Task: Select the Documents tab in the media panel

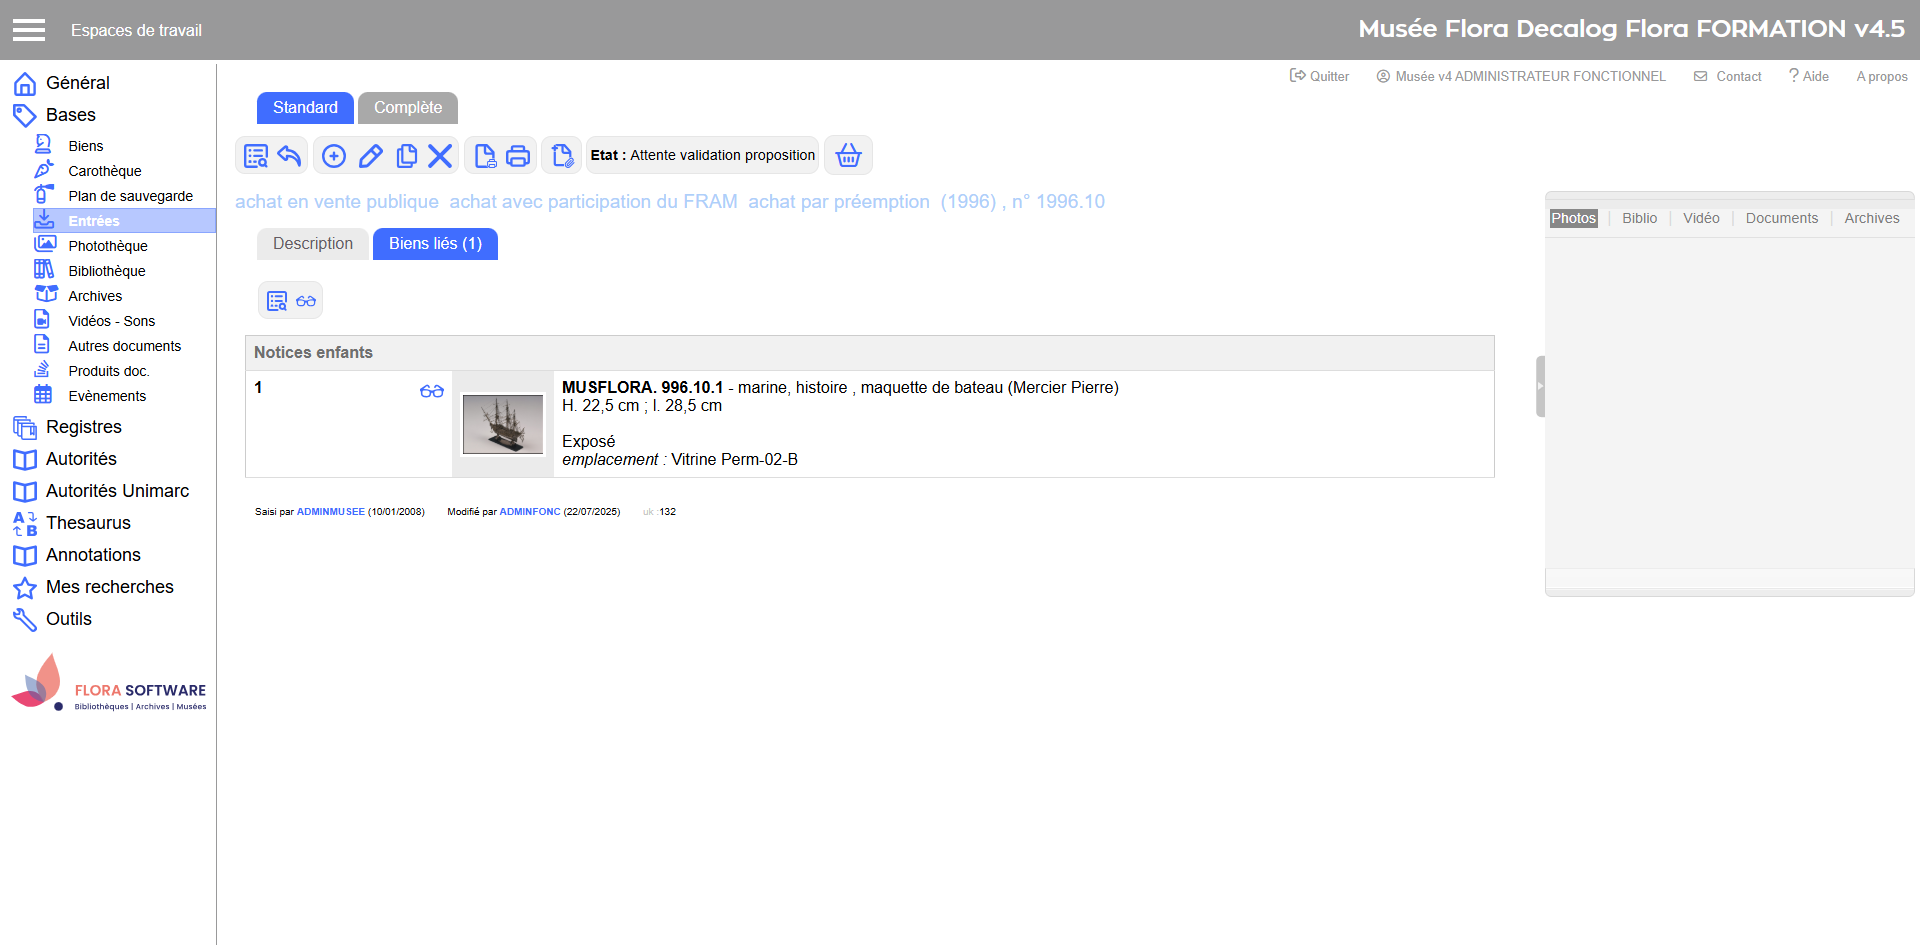Action: click(x=1781, y=218)
